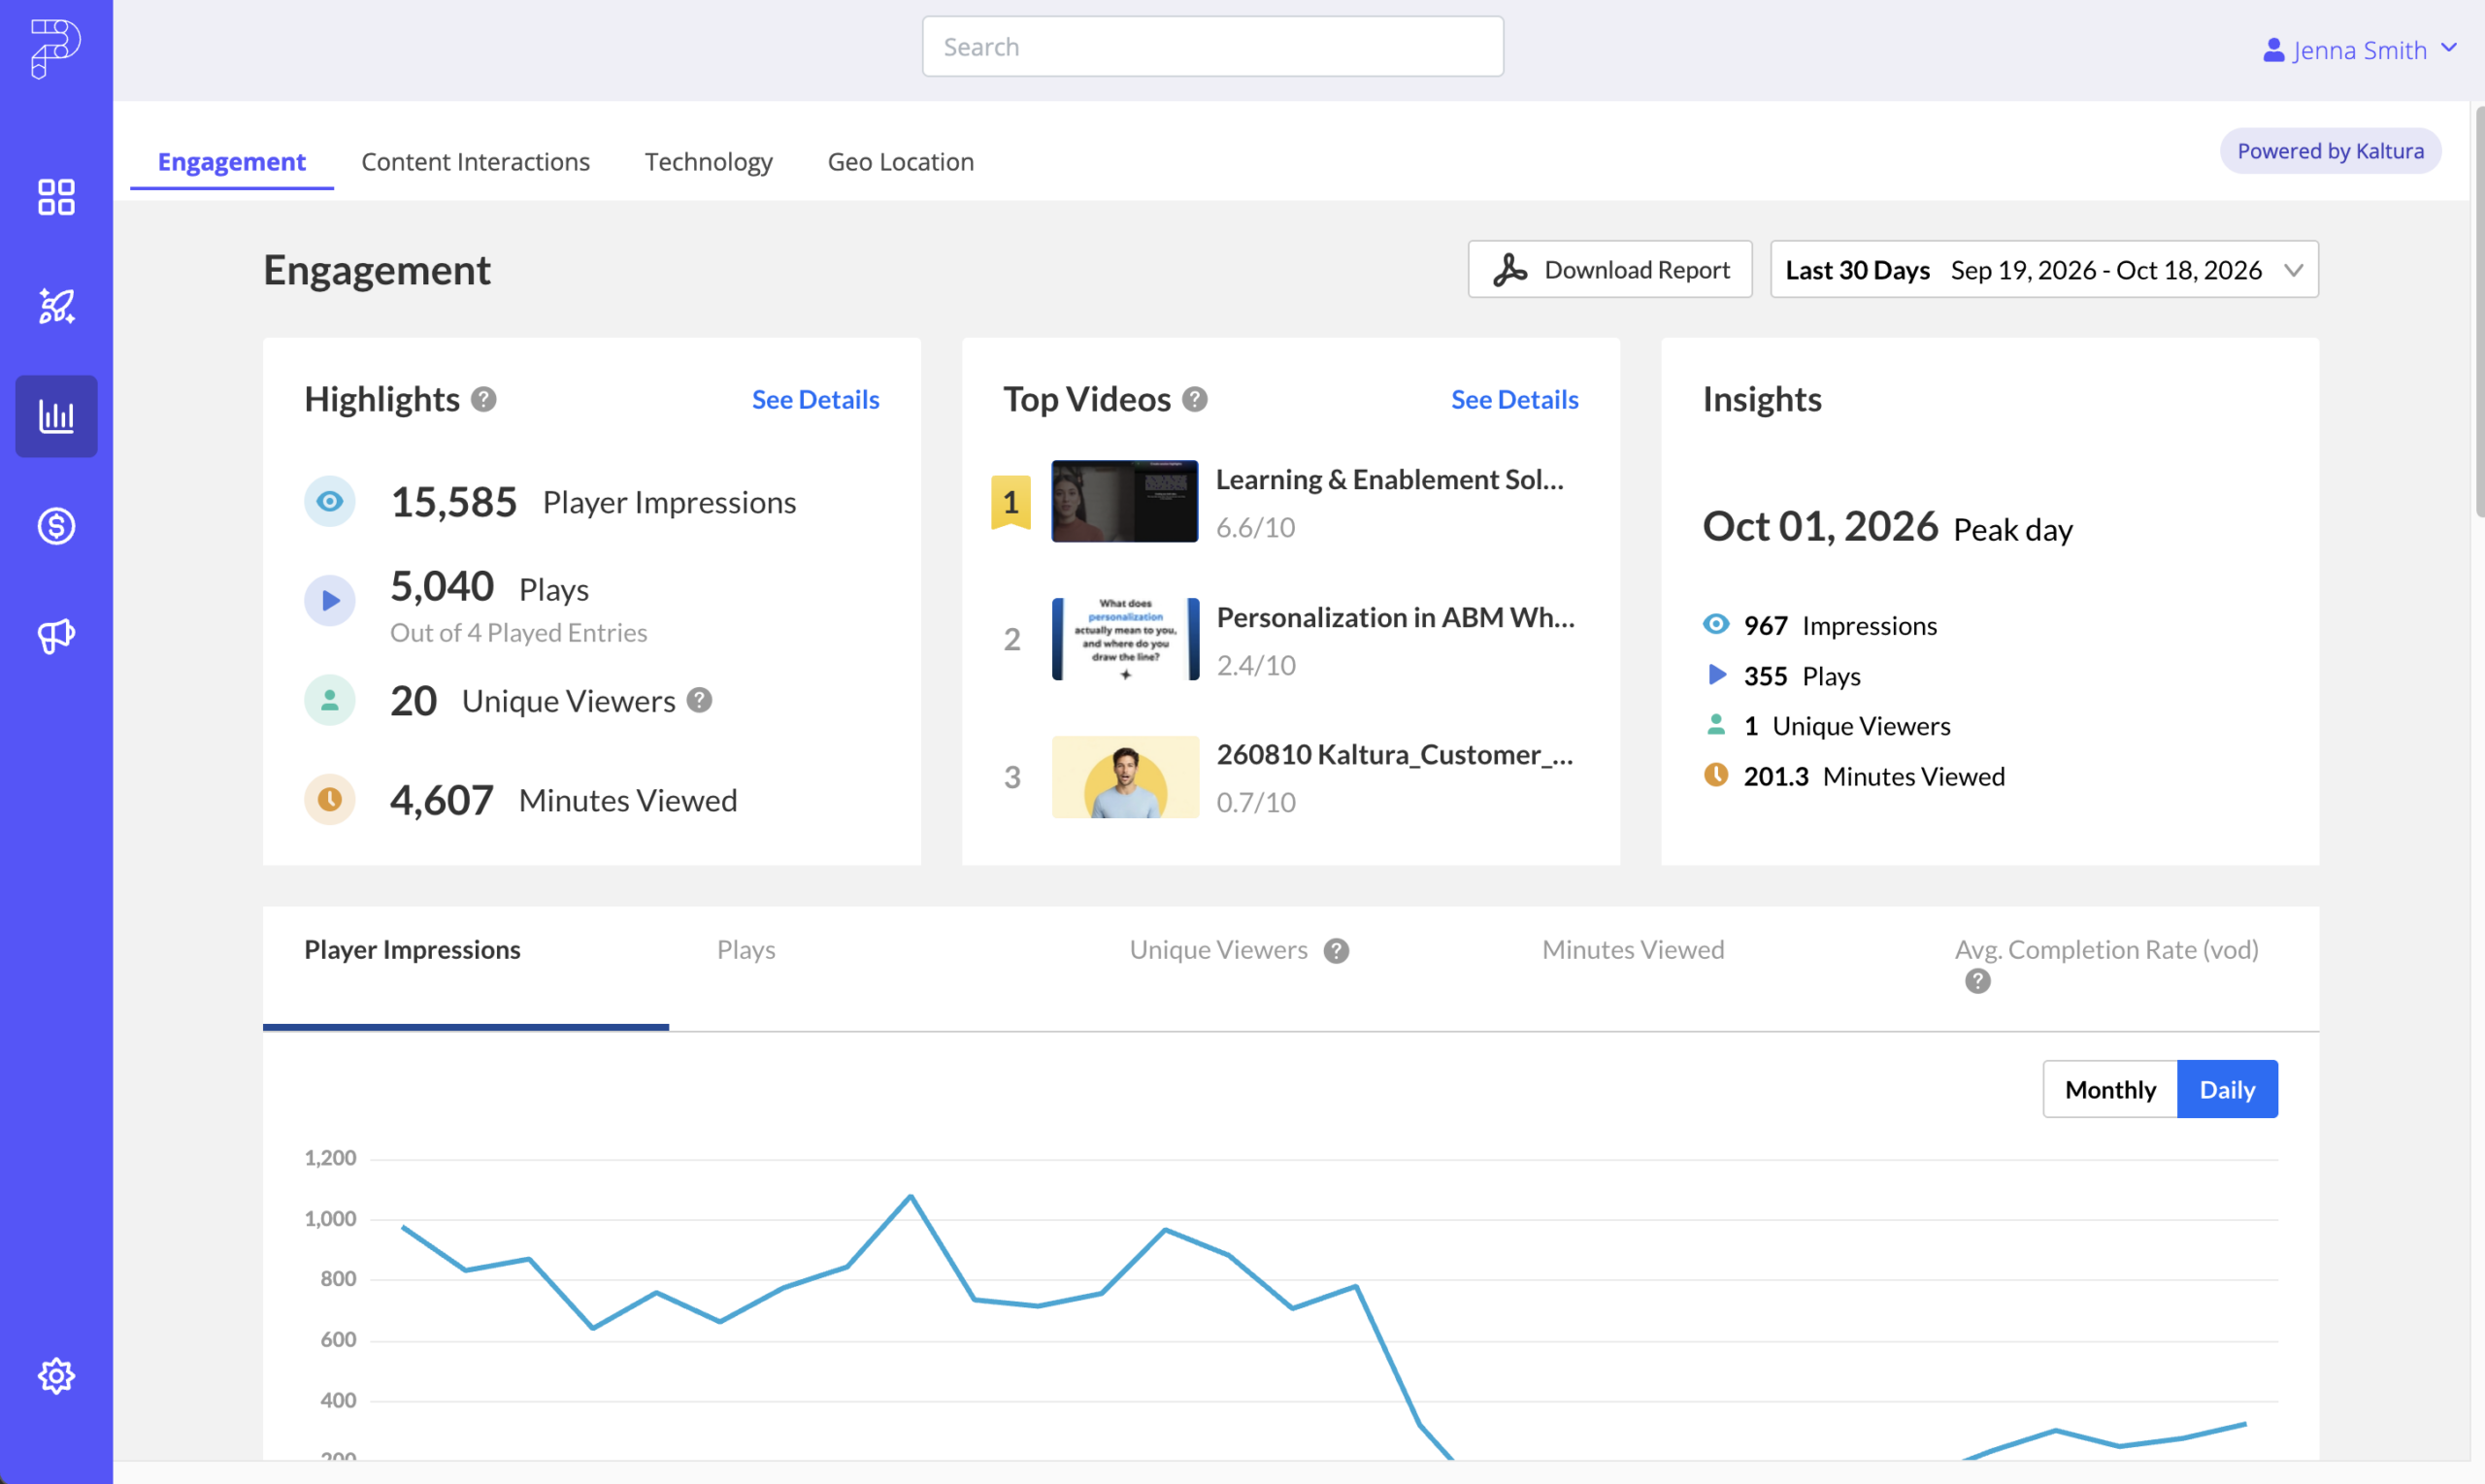Viewport: 2485px width, 1484px height.
Task: Click the help icon next to Highlights
Action: coord(484,399)
